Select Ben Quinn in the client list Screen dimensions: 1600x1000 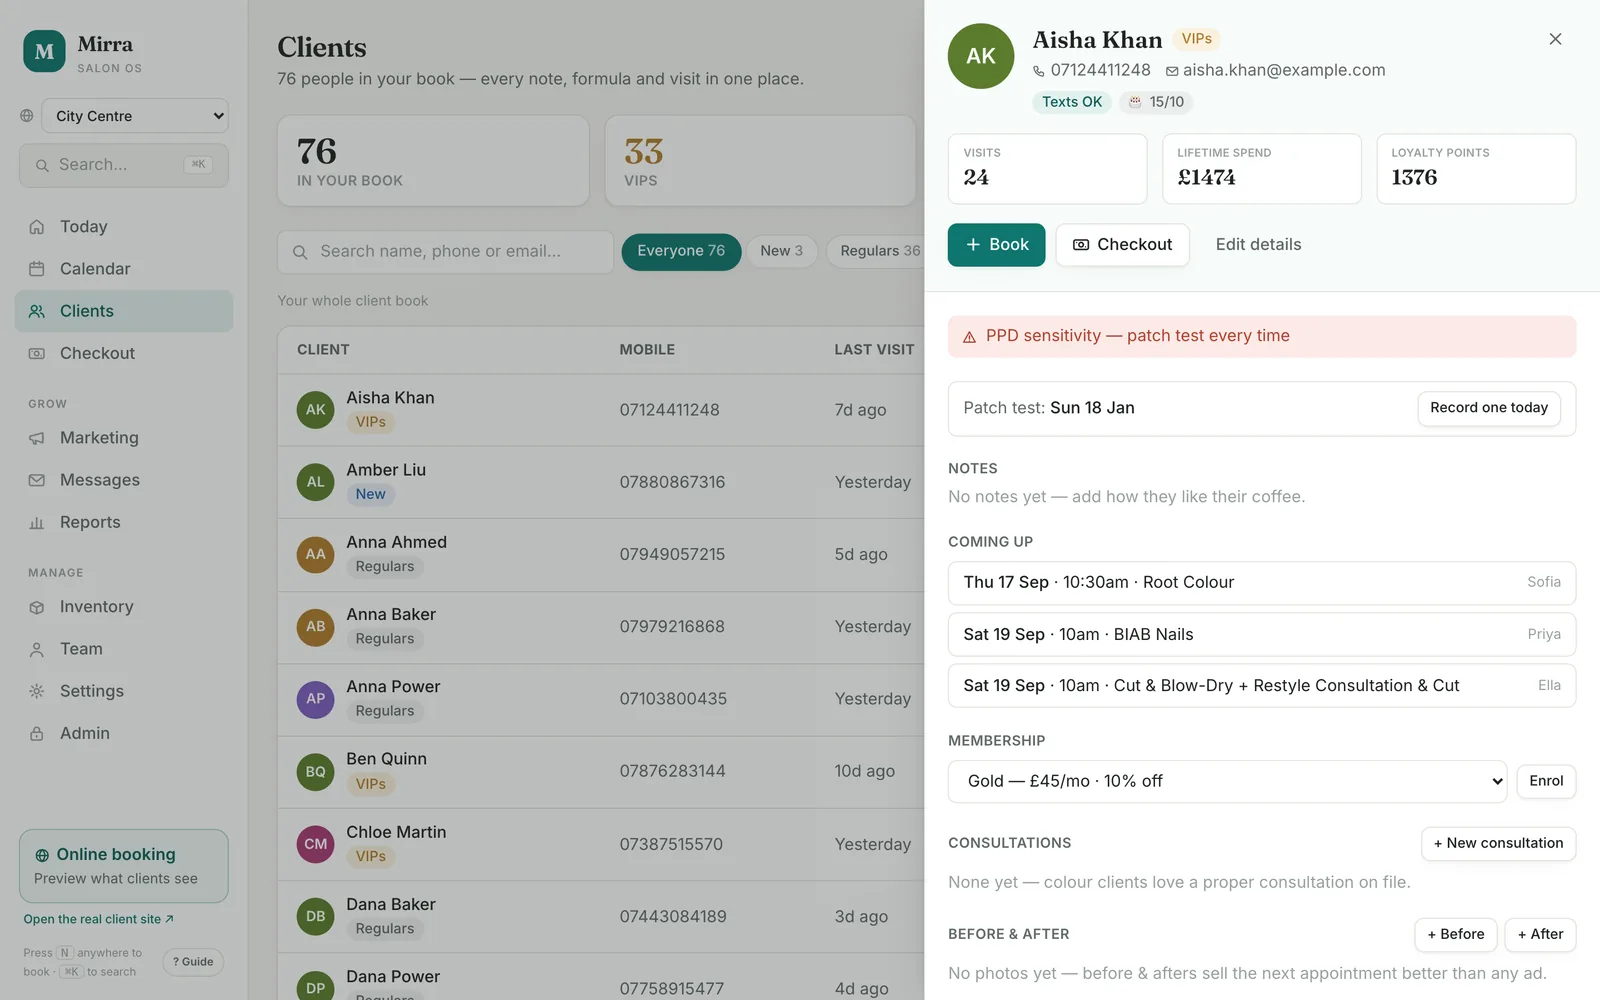[x=600, y=771]
